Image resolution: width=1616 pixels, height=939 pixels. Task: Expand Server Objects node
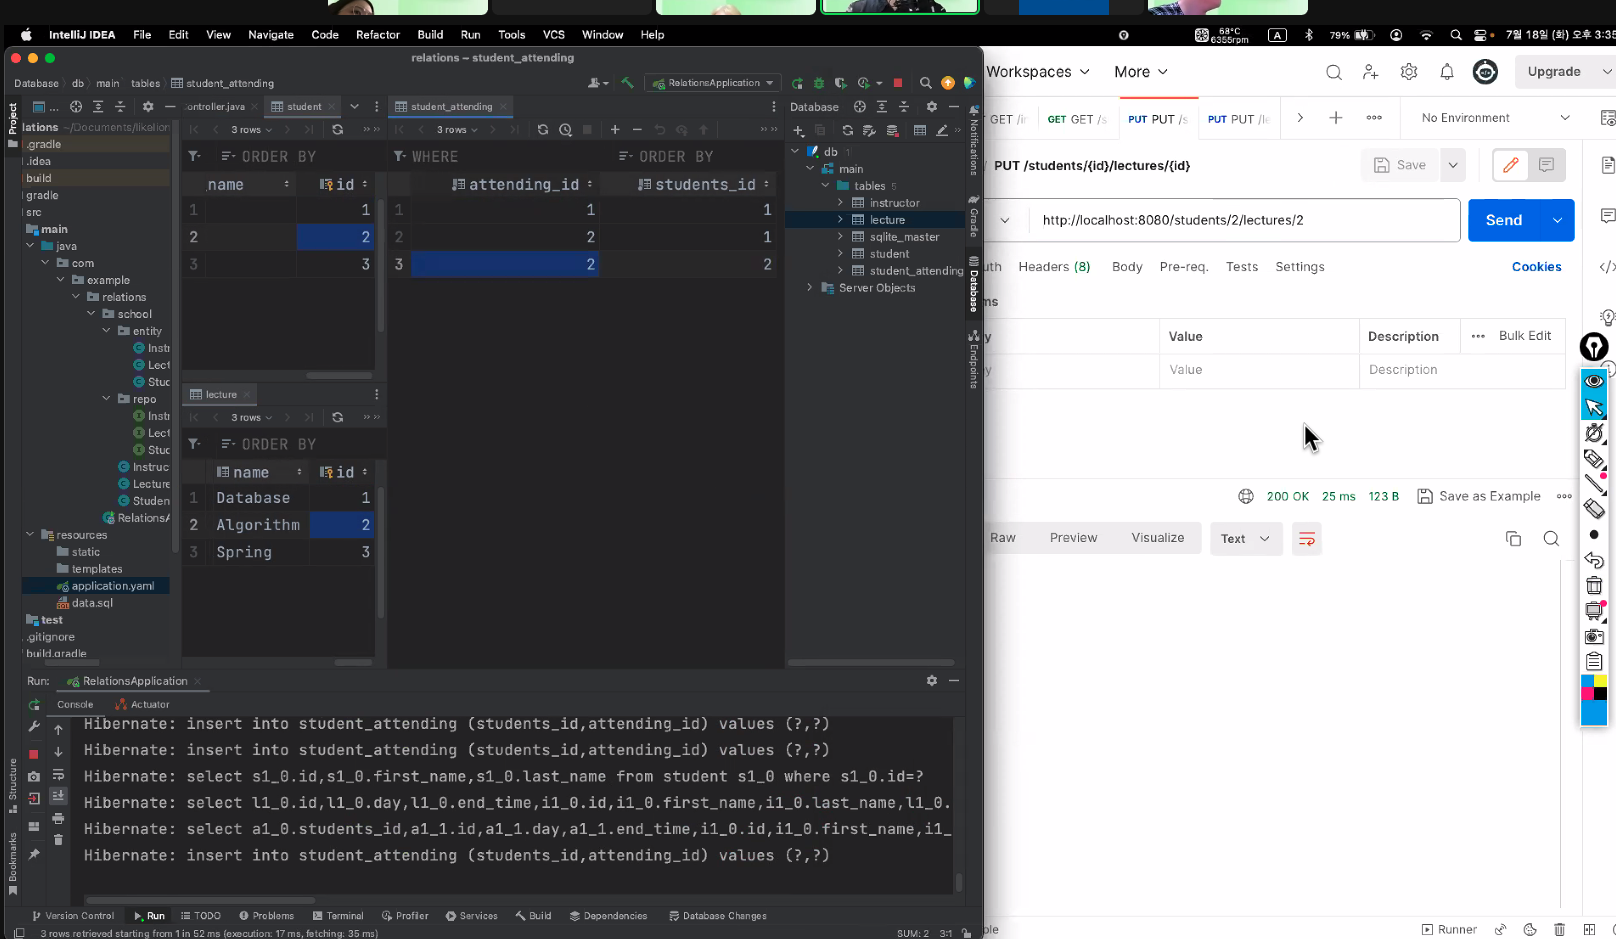[810, 288]
